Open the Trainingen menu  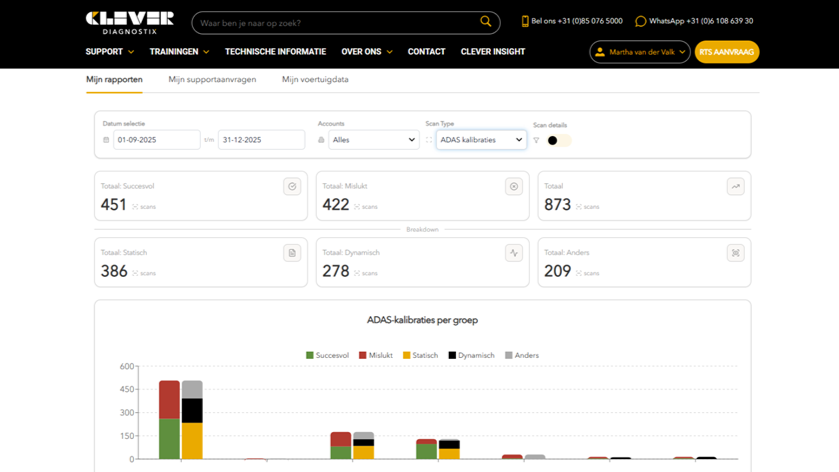pyautogui.click(x=179, y=52)
